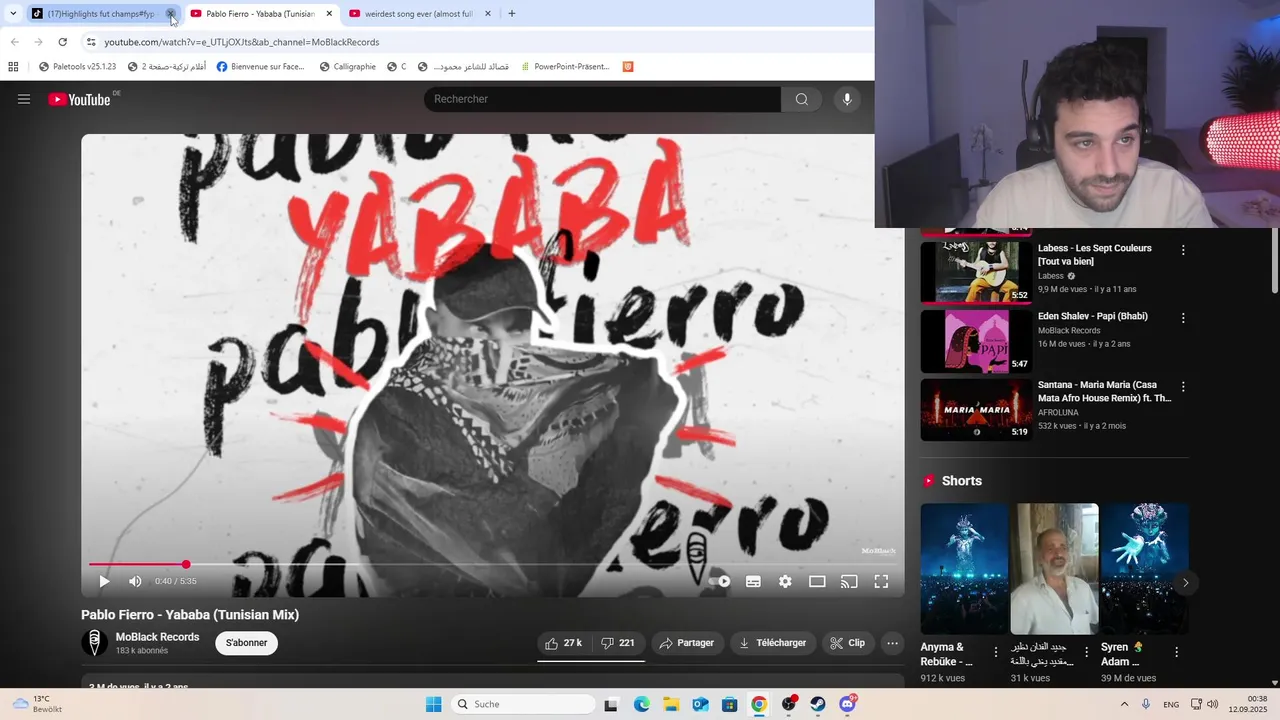Click the Télécharger download button
Screen dimensions: 1280x720
tap(772, 643)
